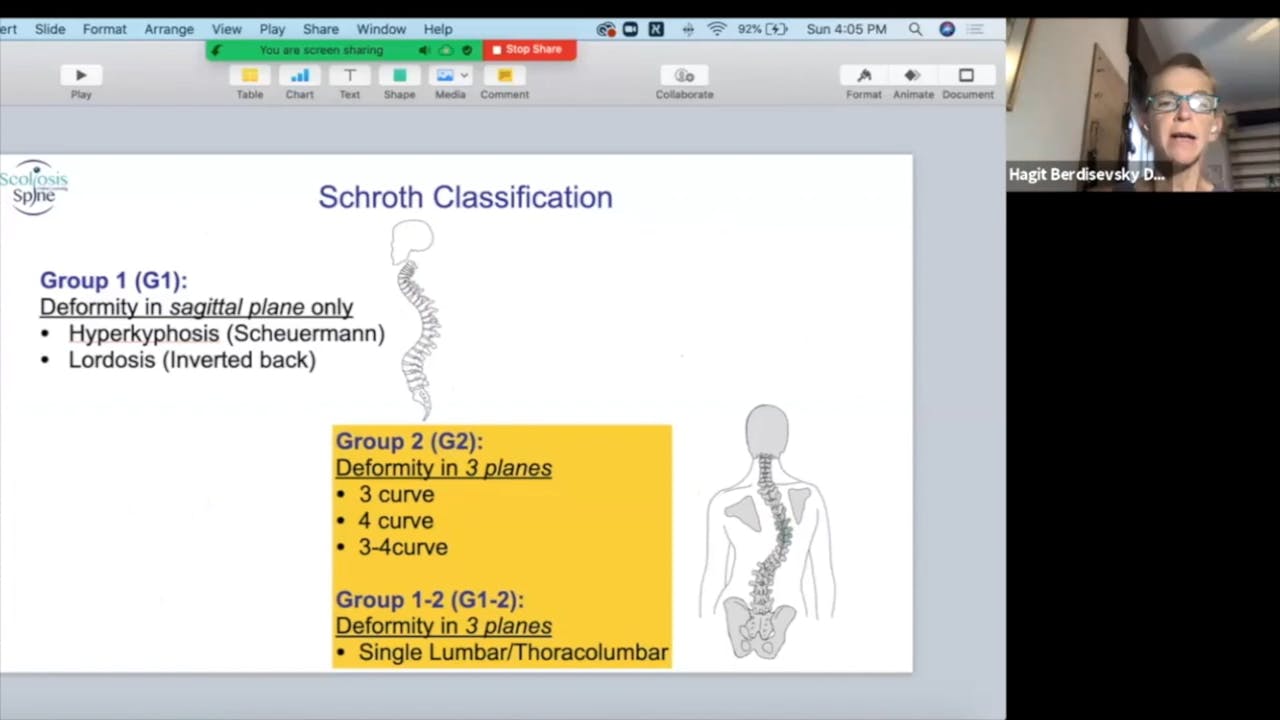Open the Animate panel

(x=913, y=76)
